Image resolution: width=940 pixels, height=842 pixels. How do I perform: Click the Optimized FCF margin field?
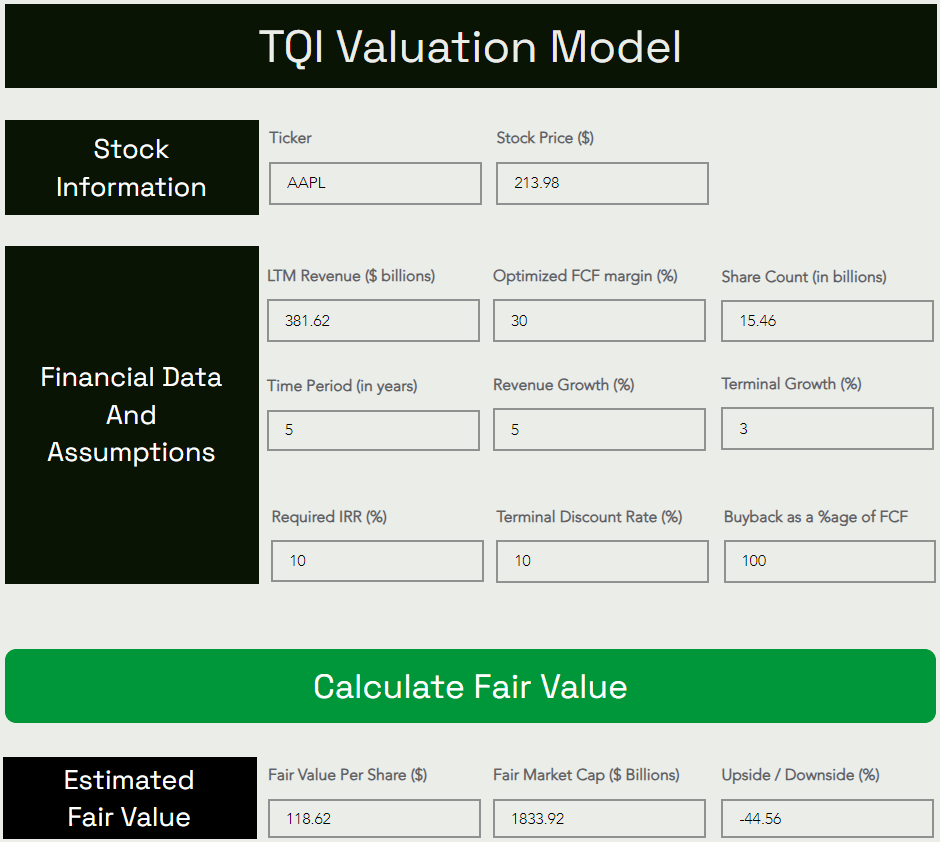point(599,321)
